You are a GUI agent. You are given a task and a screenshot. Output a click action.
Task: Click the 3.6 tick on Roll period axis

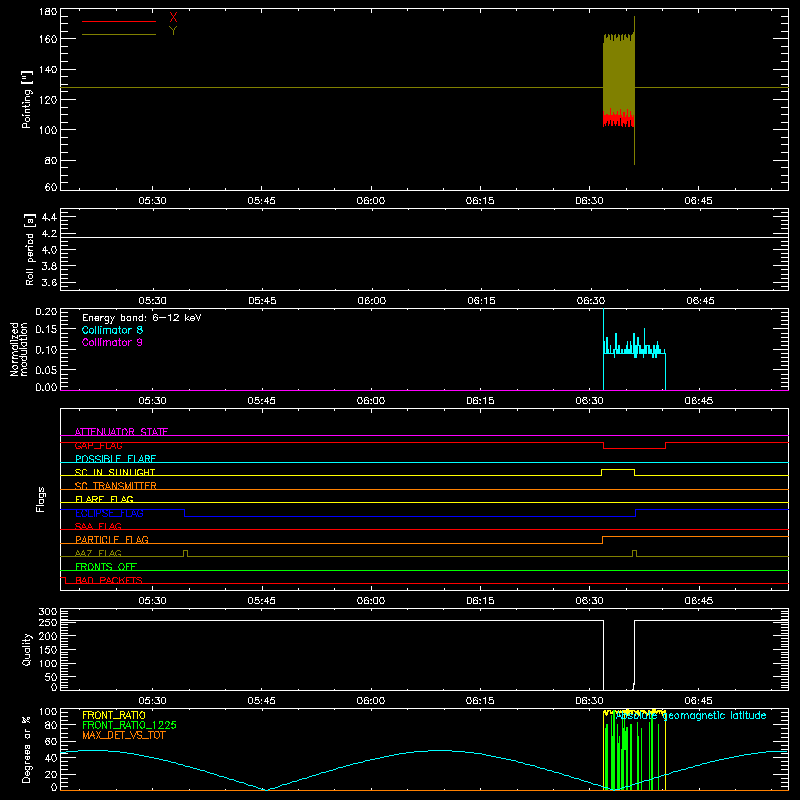pos(49,282)
